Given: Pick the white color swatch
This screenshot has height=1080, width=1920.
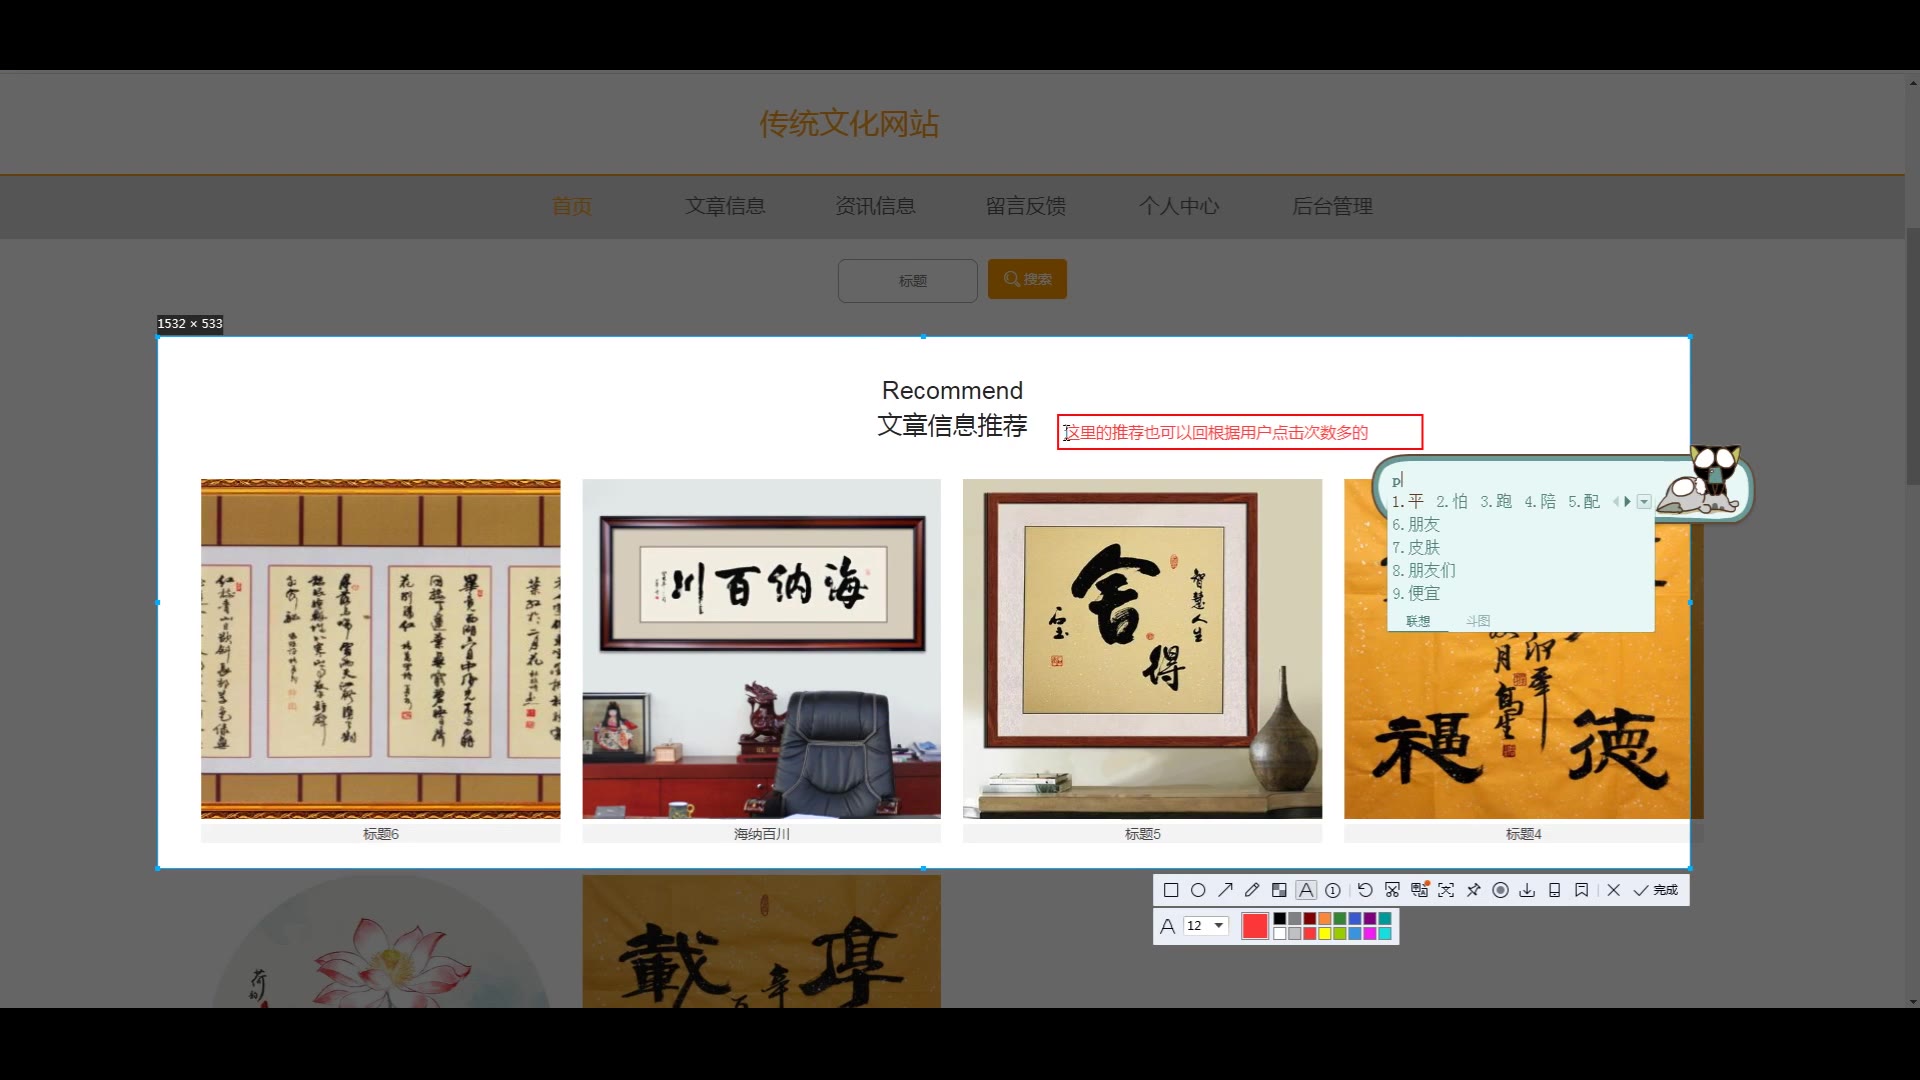Looking at the screenshot, I should click(1280, 933).
